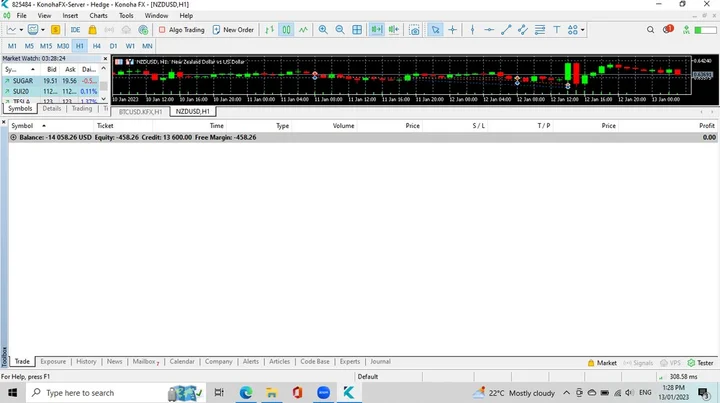Viewport: 720px width, 403px height.
Task: Open the MetaEditor IDE icon
Action: [x=75, y=30]
